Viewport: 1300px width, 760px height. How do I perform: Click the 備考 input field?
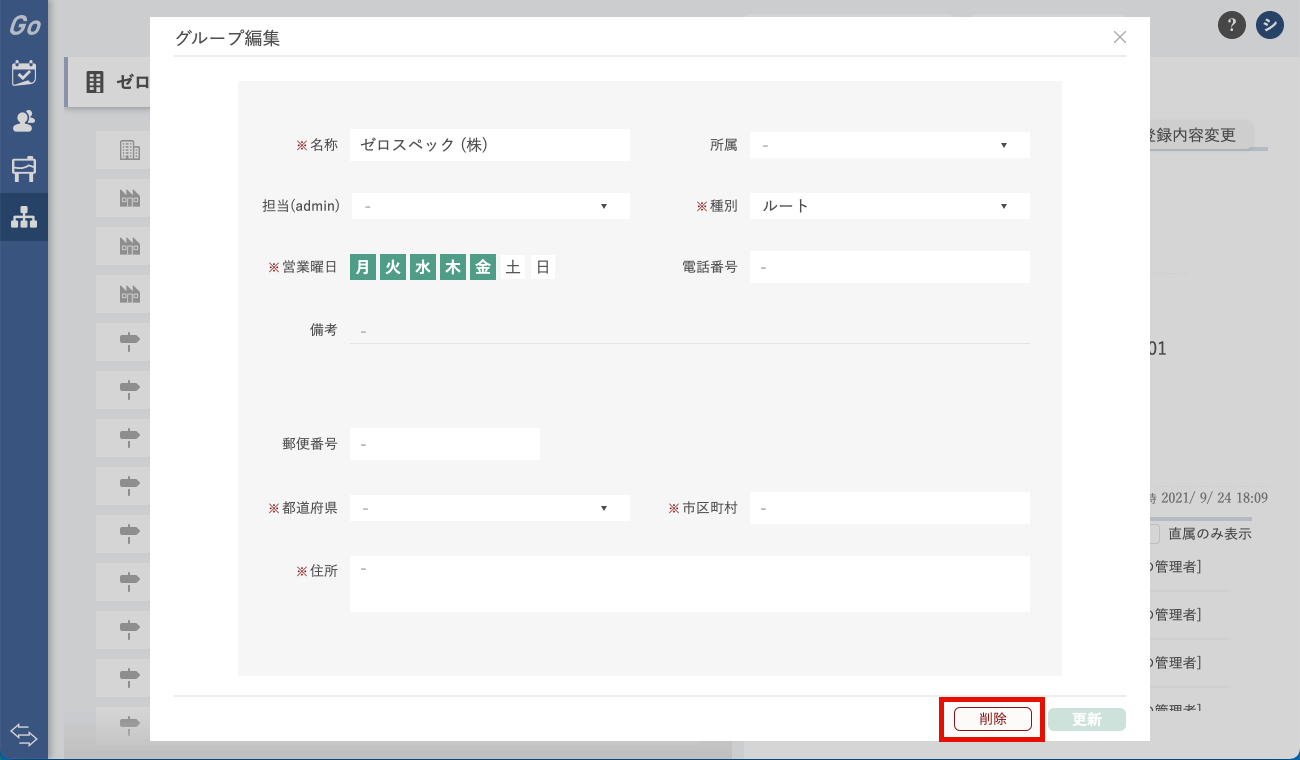(690, 330)
